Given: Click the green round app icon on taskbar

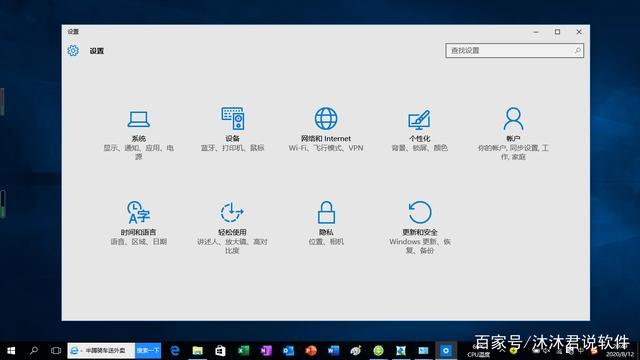Looking at the screenshot, I should [x=378, y=351].
